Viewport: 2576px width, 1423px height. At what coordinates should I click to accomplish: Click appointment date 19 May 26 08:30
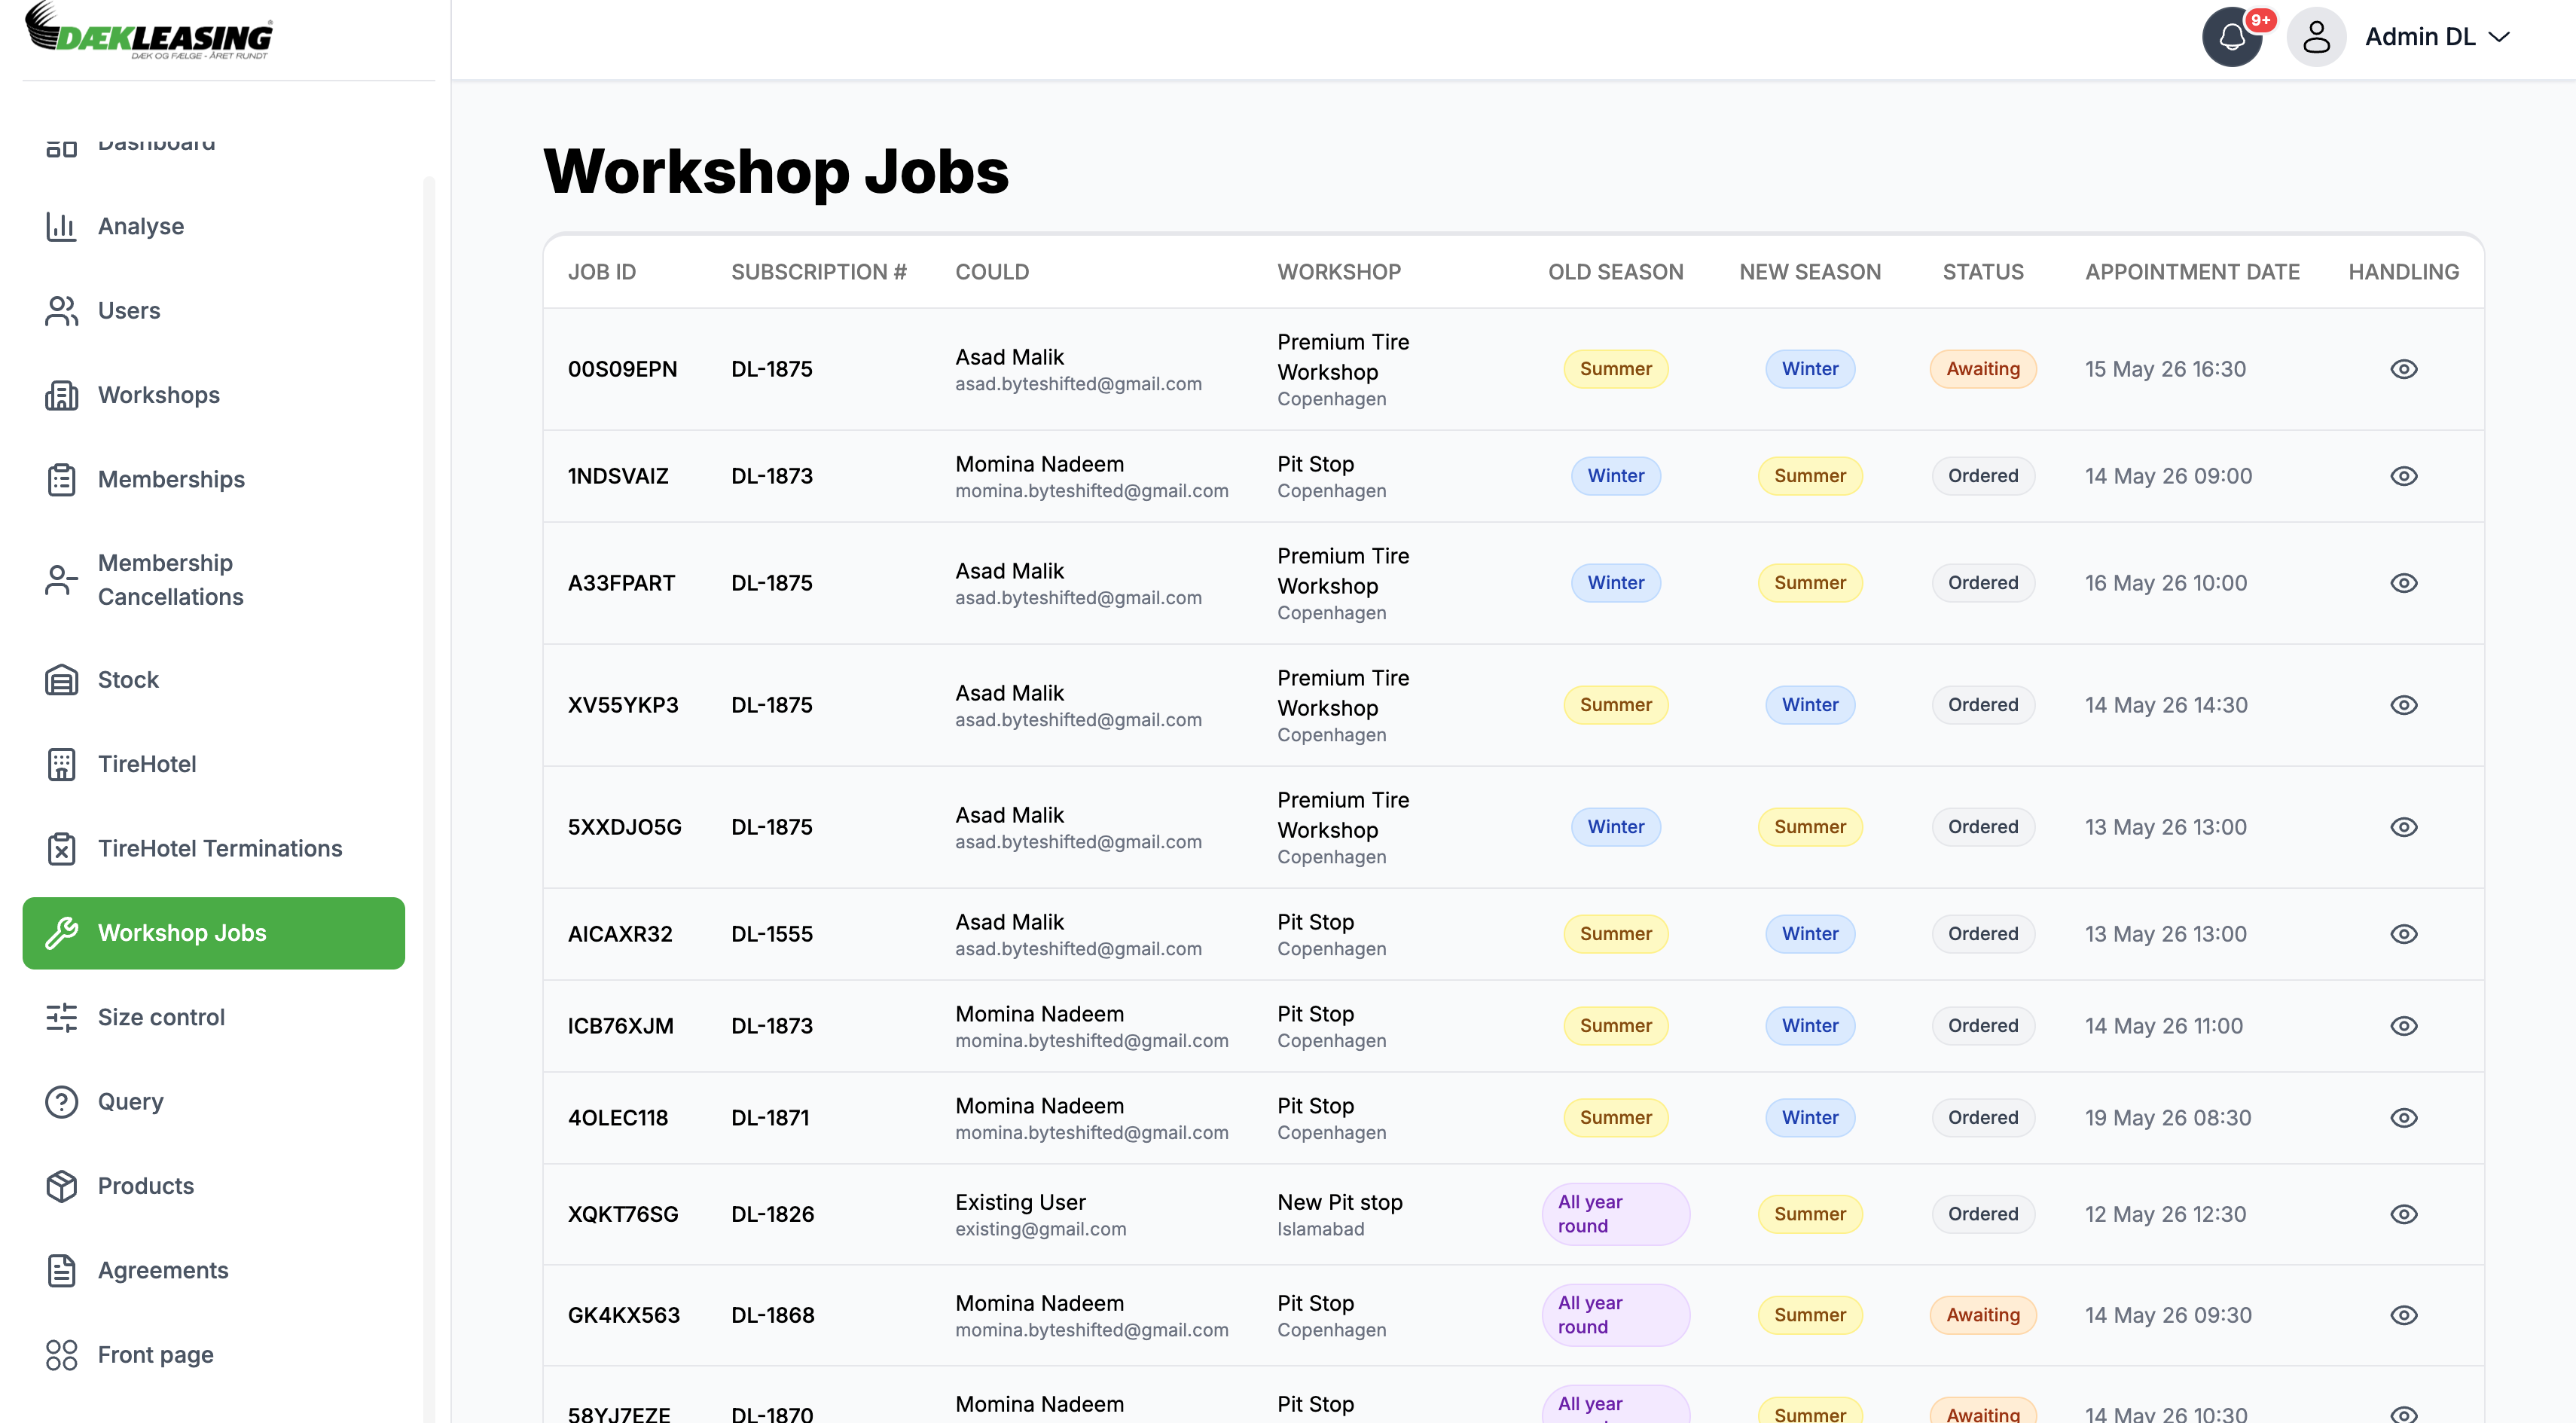click(2167, 1118)
